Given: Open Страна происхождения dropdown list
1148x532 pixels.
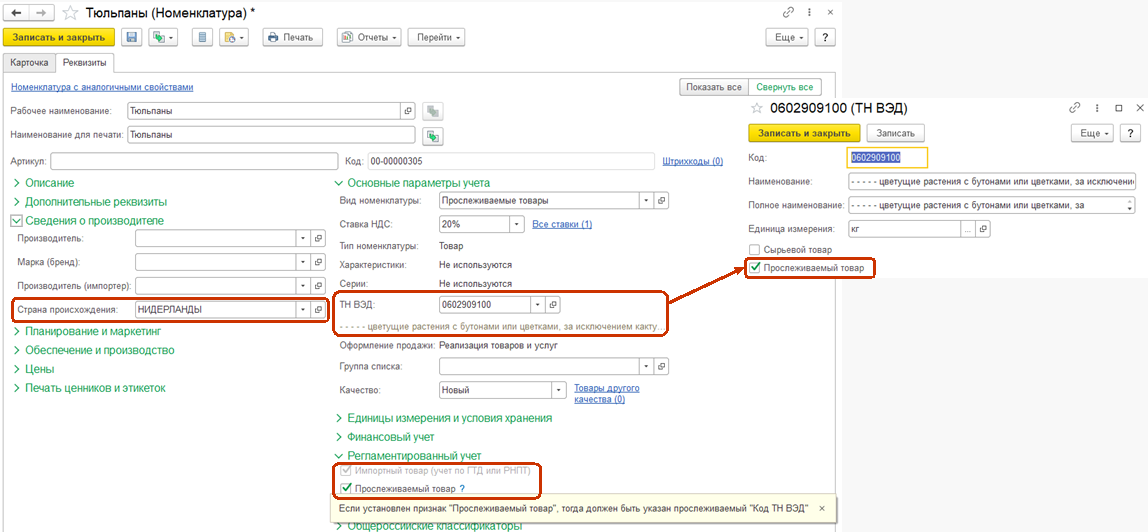Looking at the screenshot, I should coord(302,310).
